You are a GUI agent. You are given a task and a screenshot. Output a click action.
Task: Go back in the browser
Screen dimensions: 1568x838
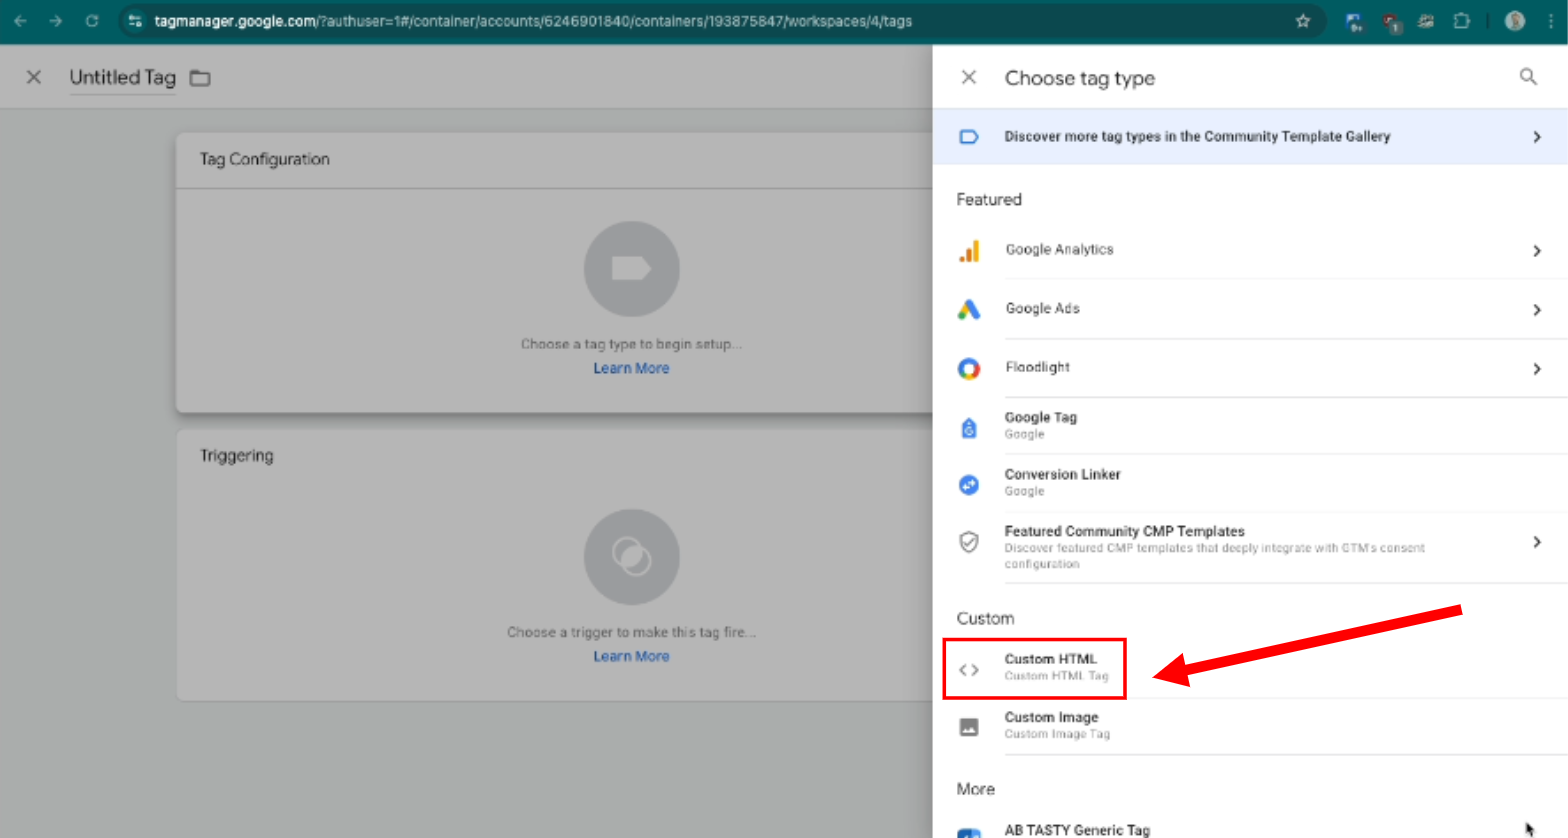click(x=20, y=21)
